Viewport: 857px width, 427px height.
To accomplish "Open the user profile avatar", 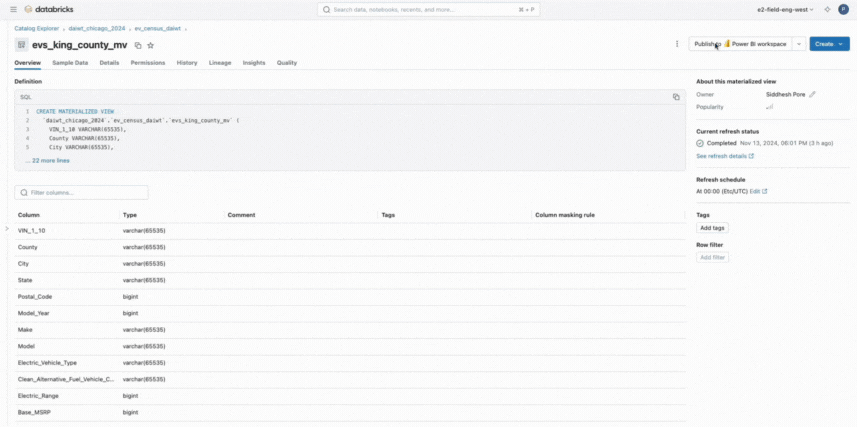I will point(844,9).
